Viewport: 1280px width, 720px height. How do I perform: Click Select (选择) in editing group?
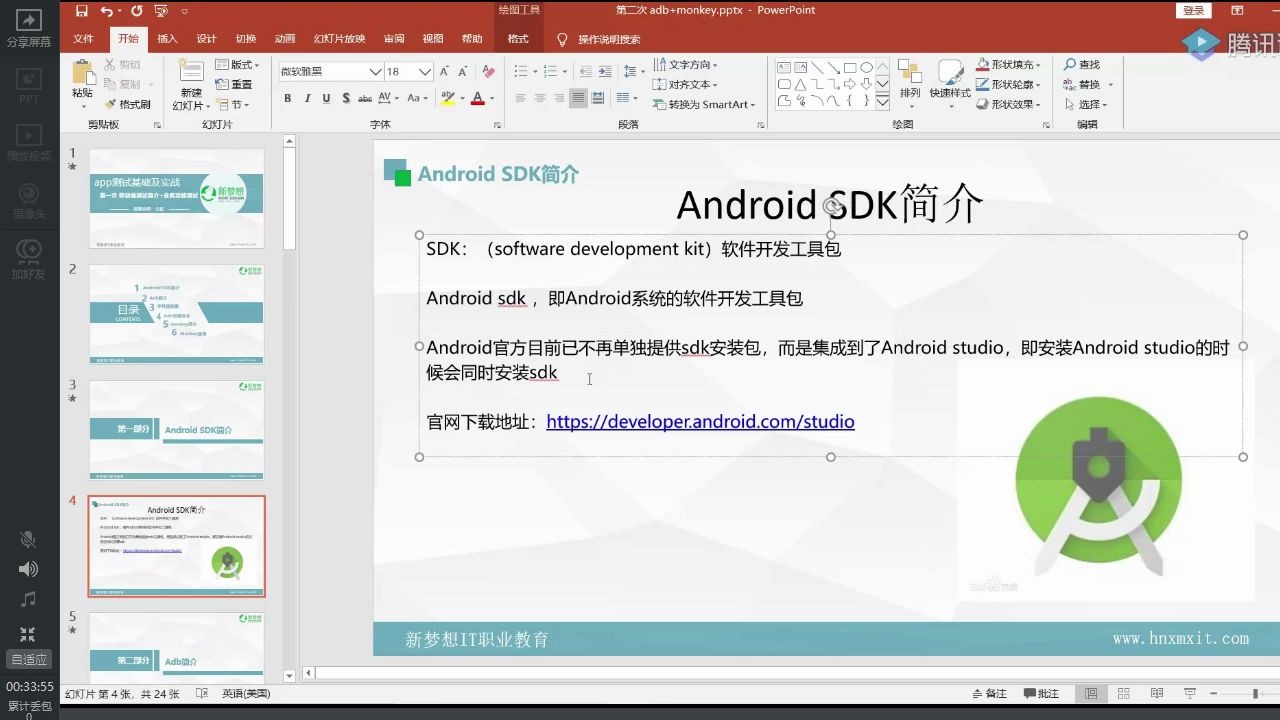(1088, 105)
